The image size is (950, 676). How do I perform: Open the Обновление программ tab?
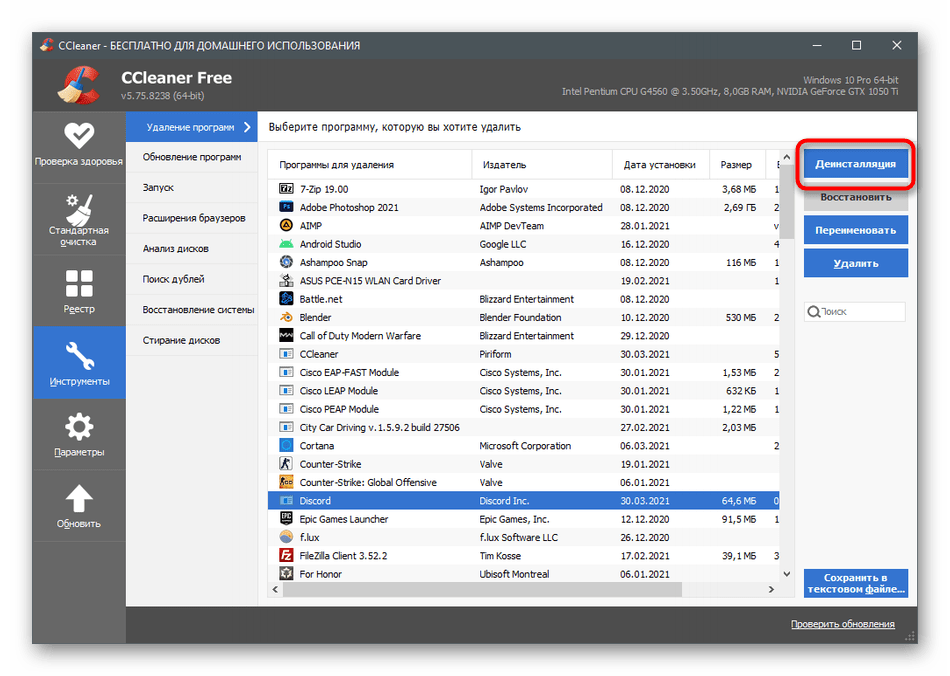pos(191,157)
